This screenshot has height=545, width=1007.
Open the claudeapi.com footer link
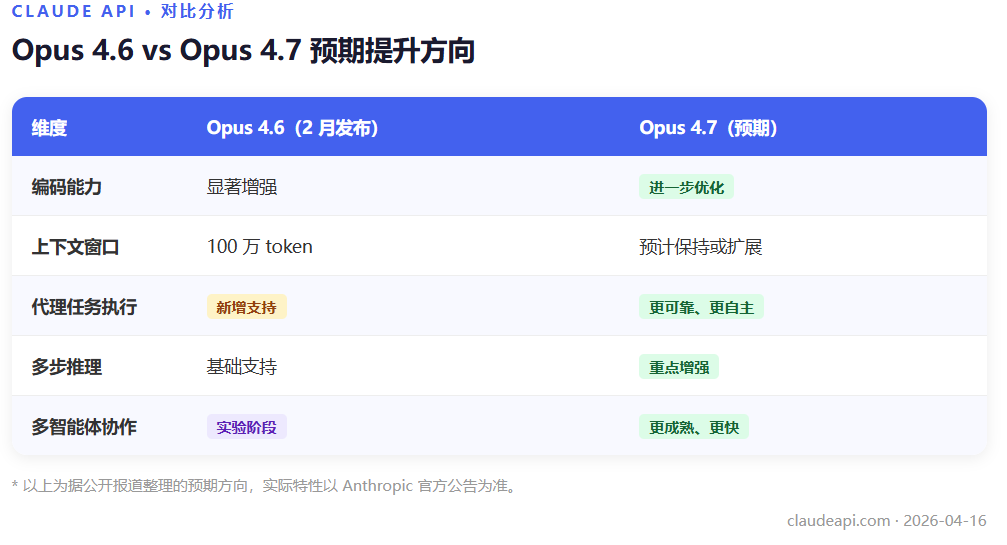coord(838,521)
